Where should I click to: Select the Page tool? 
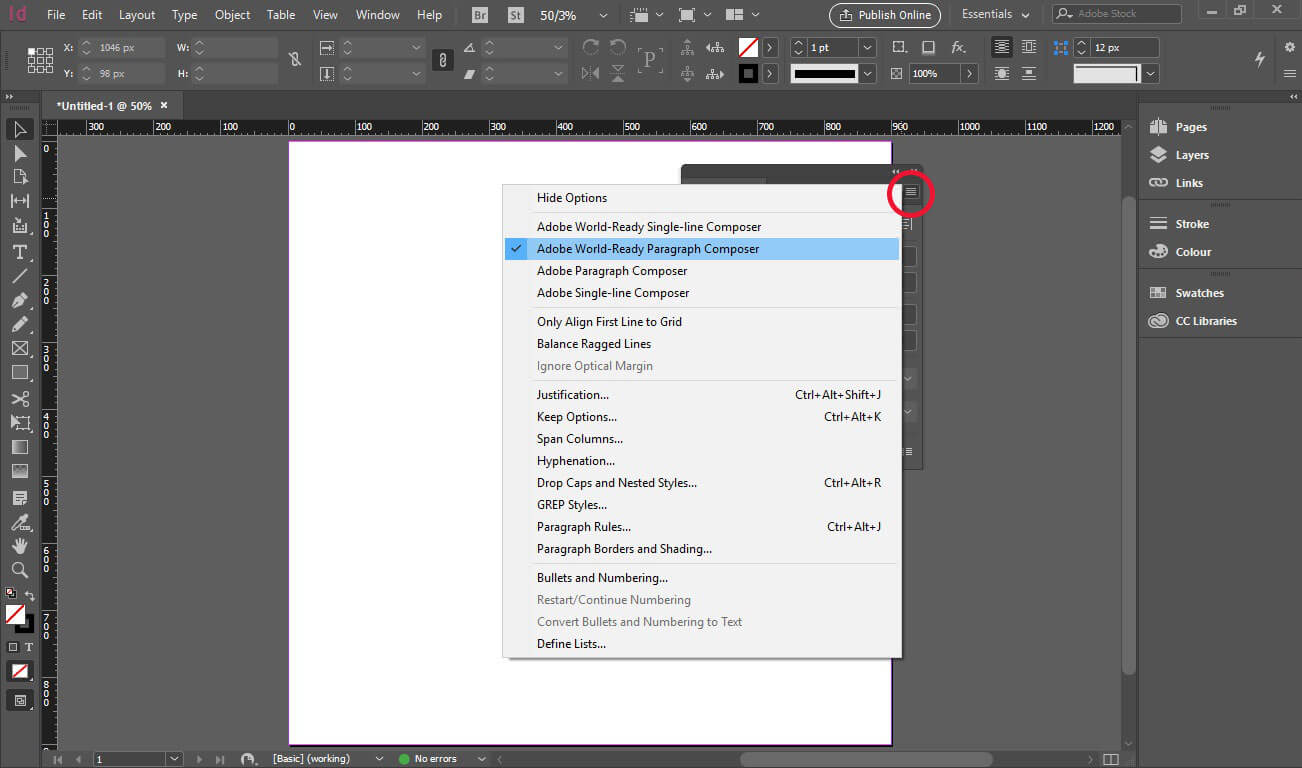click(x=20, y=177)
